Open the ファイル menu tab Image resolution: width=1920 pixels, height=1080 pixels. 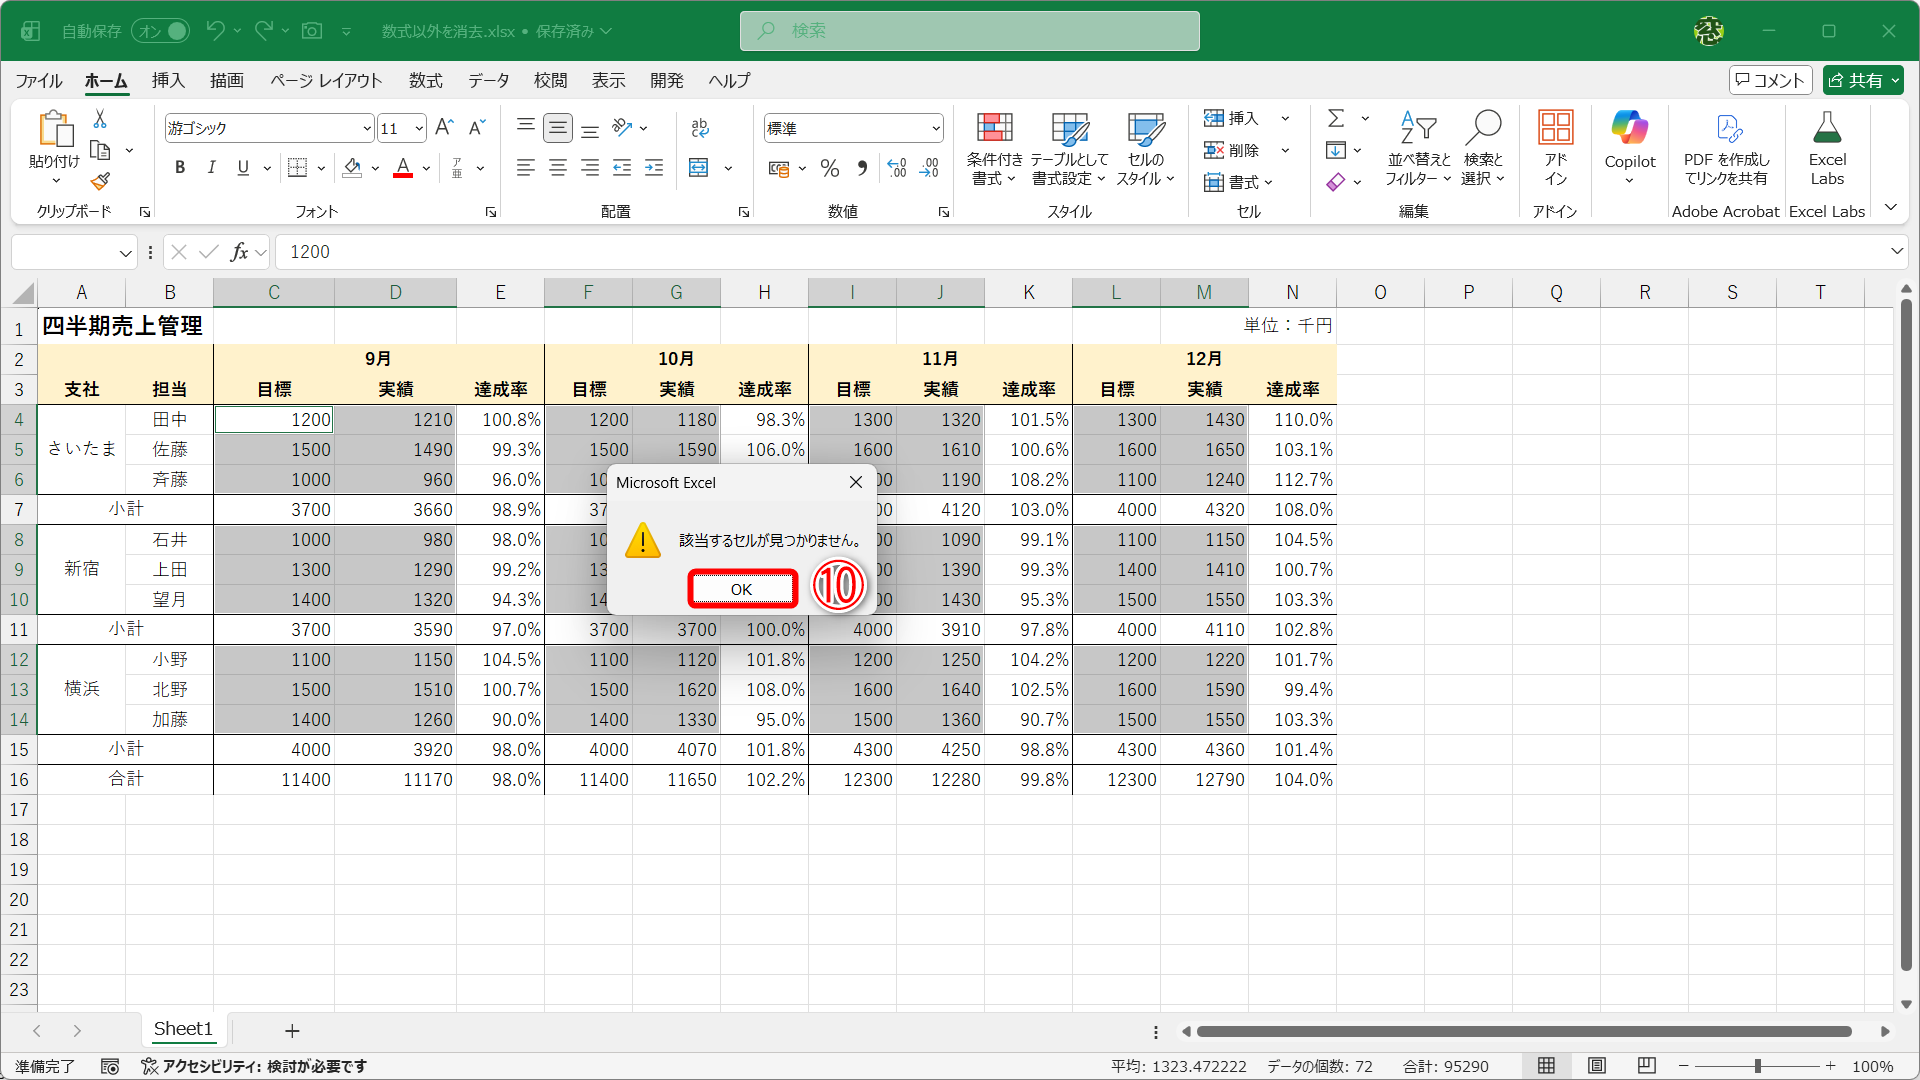tap(39, 81)
